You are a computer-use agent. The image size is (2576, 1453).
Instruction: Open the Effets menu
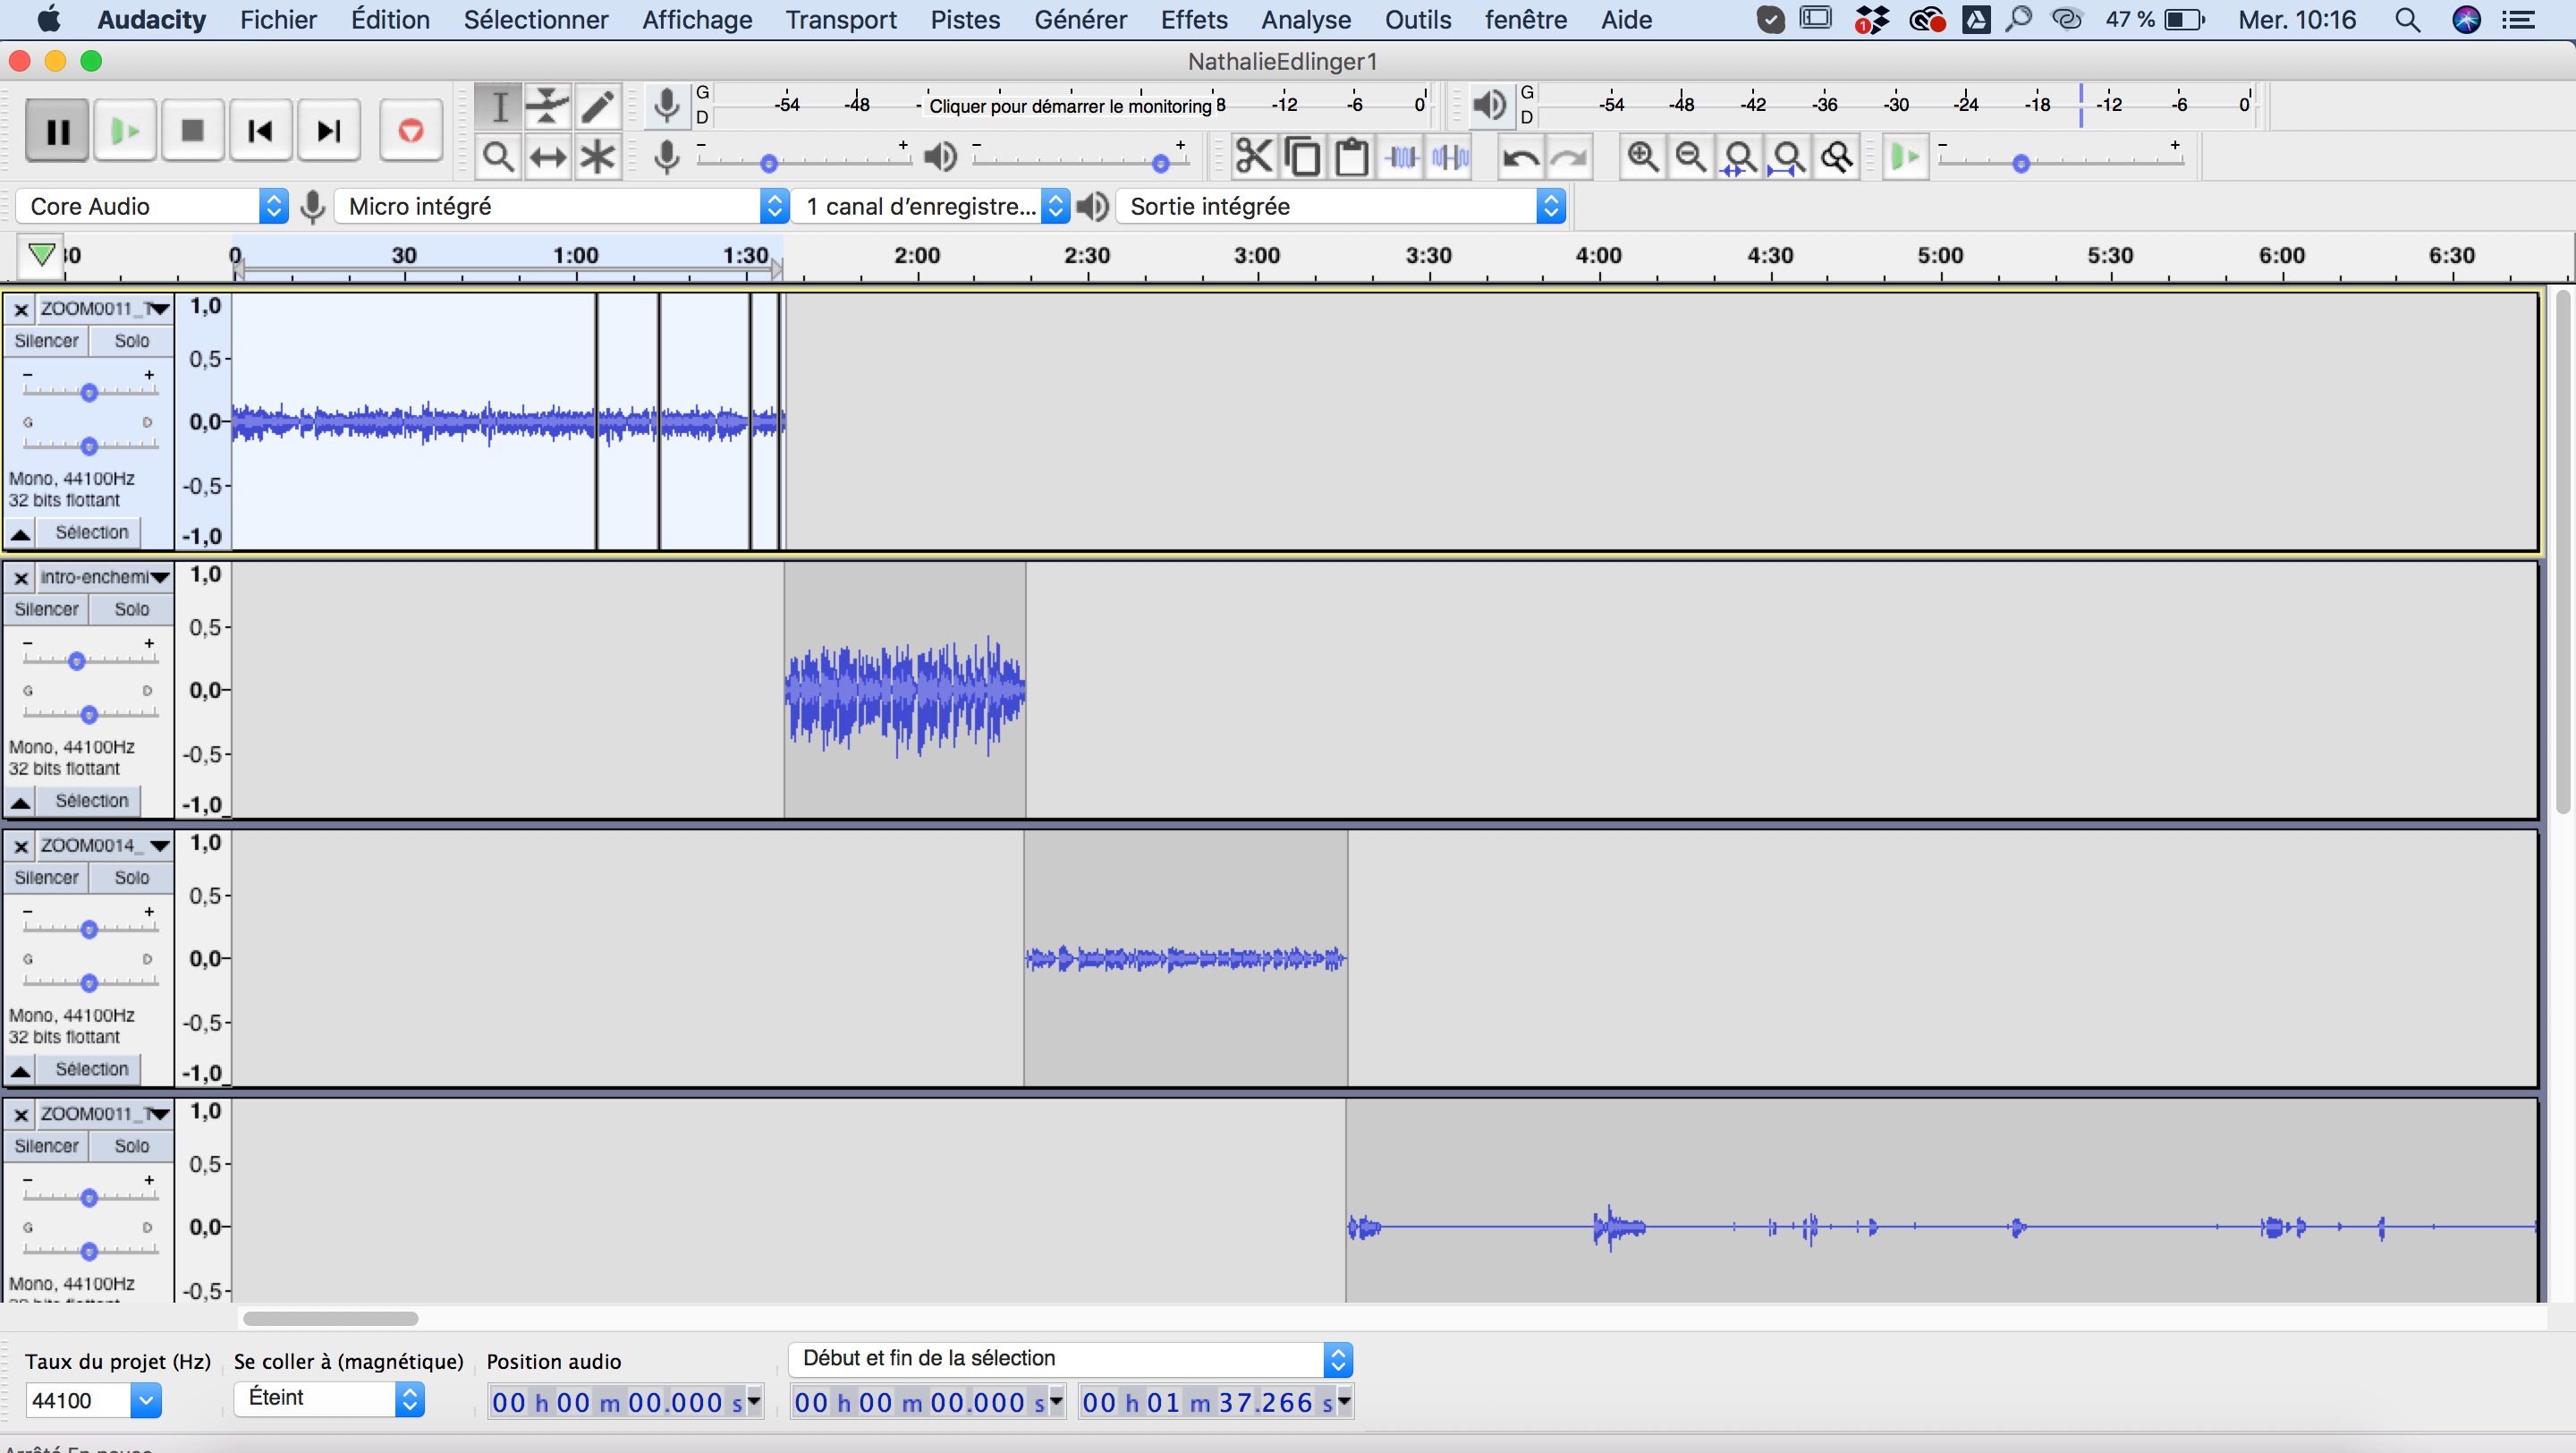coord(1193,19)
